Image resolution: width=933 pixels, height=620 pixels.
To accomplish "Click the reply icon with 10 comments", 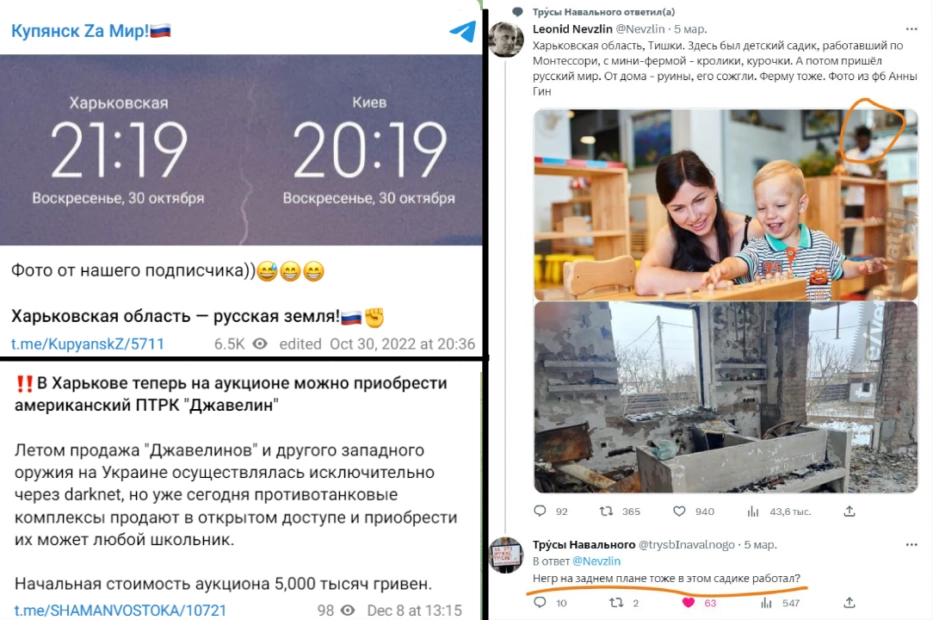I will 540,603.
